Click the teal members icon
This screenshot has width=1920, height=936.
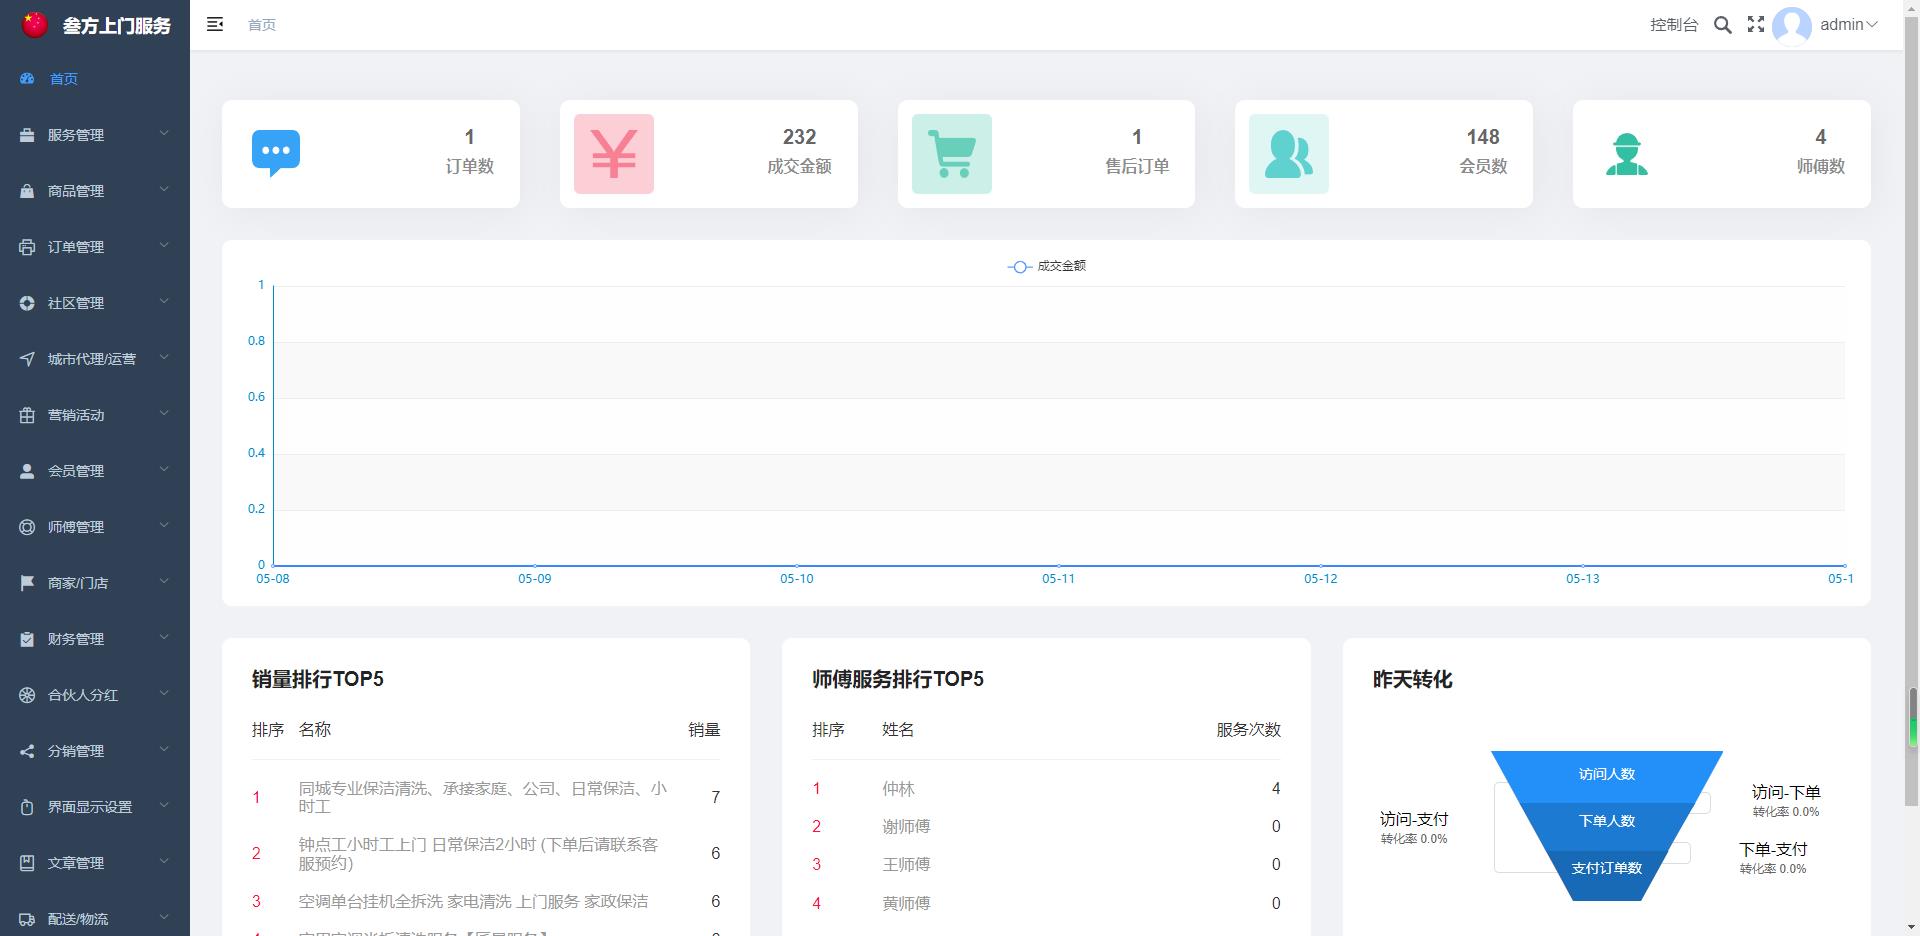[x=1289, y=154]
